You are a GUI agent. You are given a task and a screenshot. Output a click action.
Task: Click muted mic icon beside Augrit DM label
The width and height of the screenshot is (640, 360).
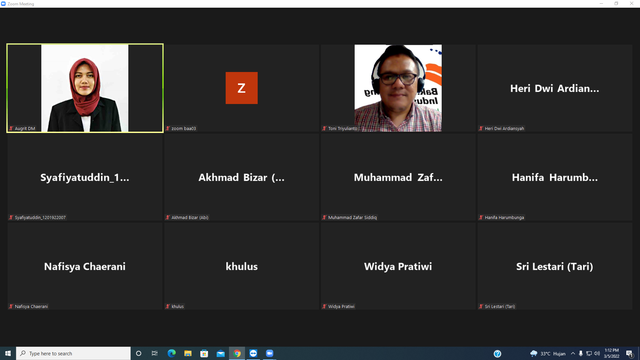11,128
